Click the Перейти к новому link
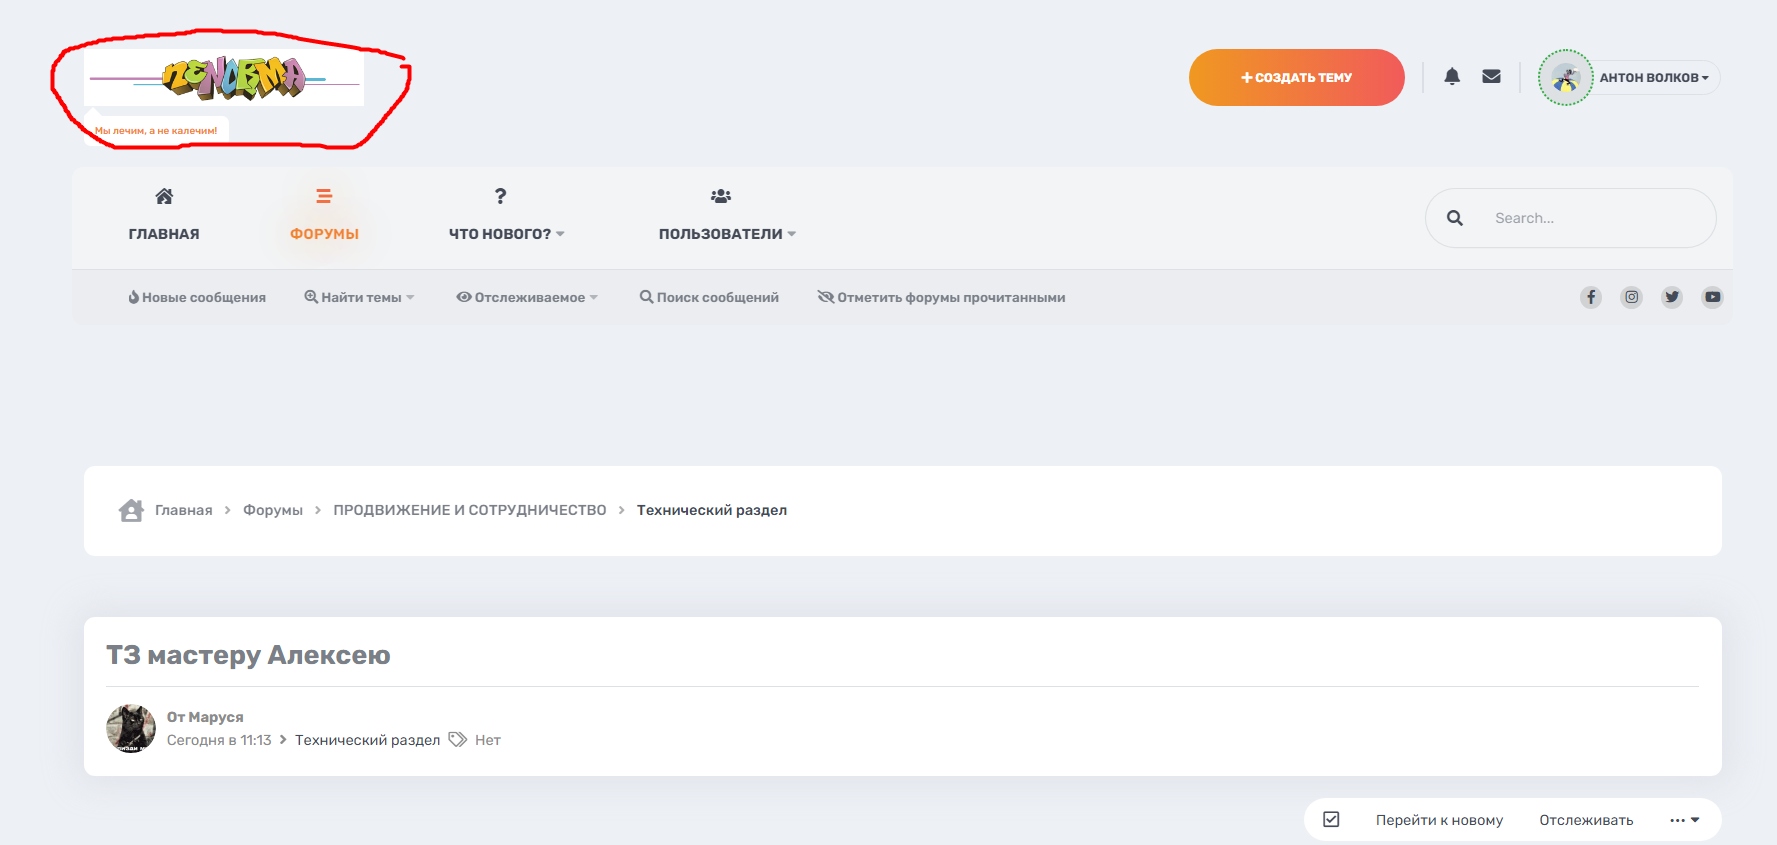The height and width of the screenshot is (845, 1777). click(1439, 820)
